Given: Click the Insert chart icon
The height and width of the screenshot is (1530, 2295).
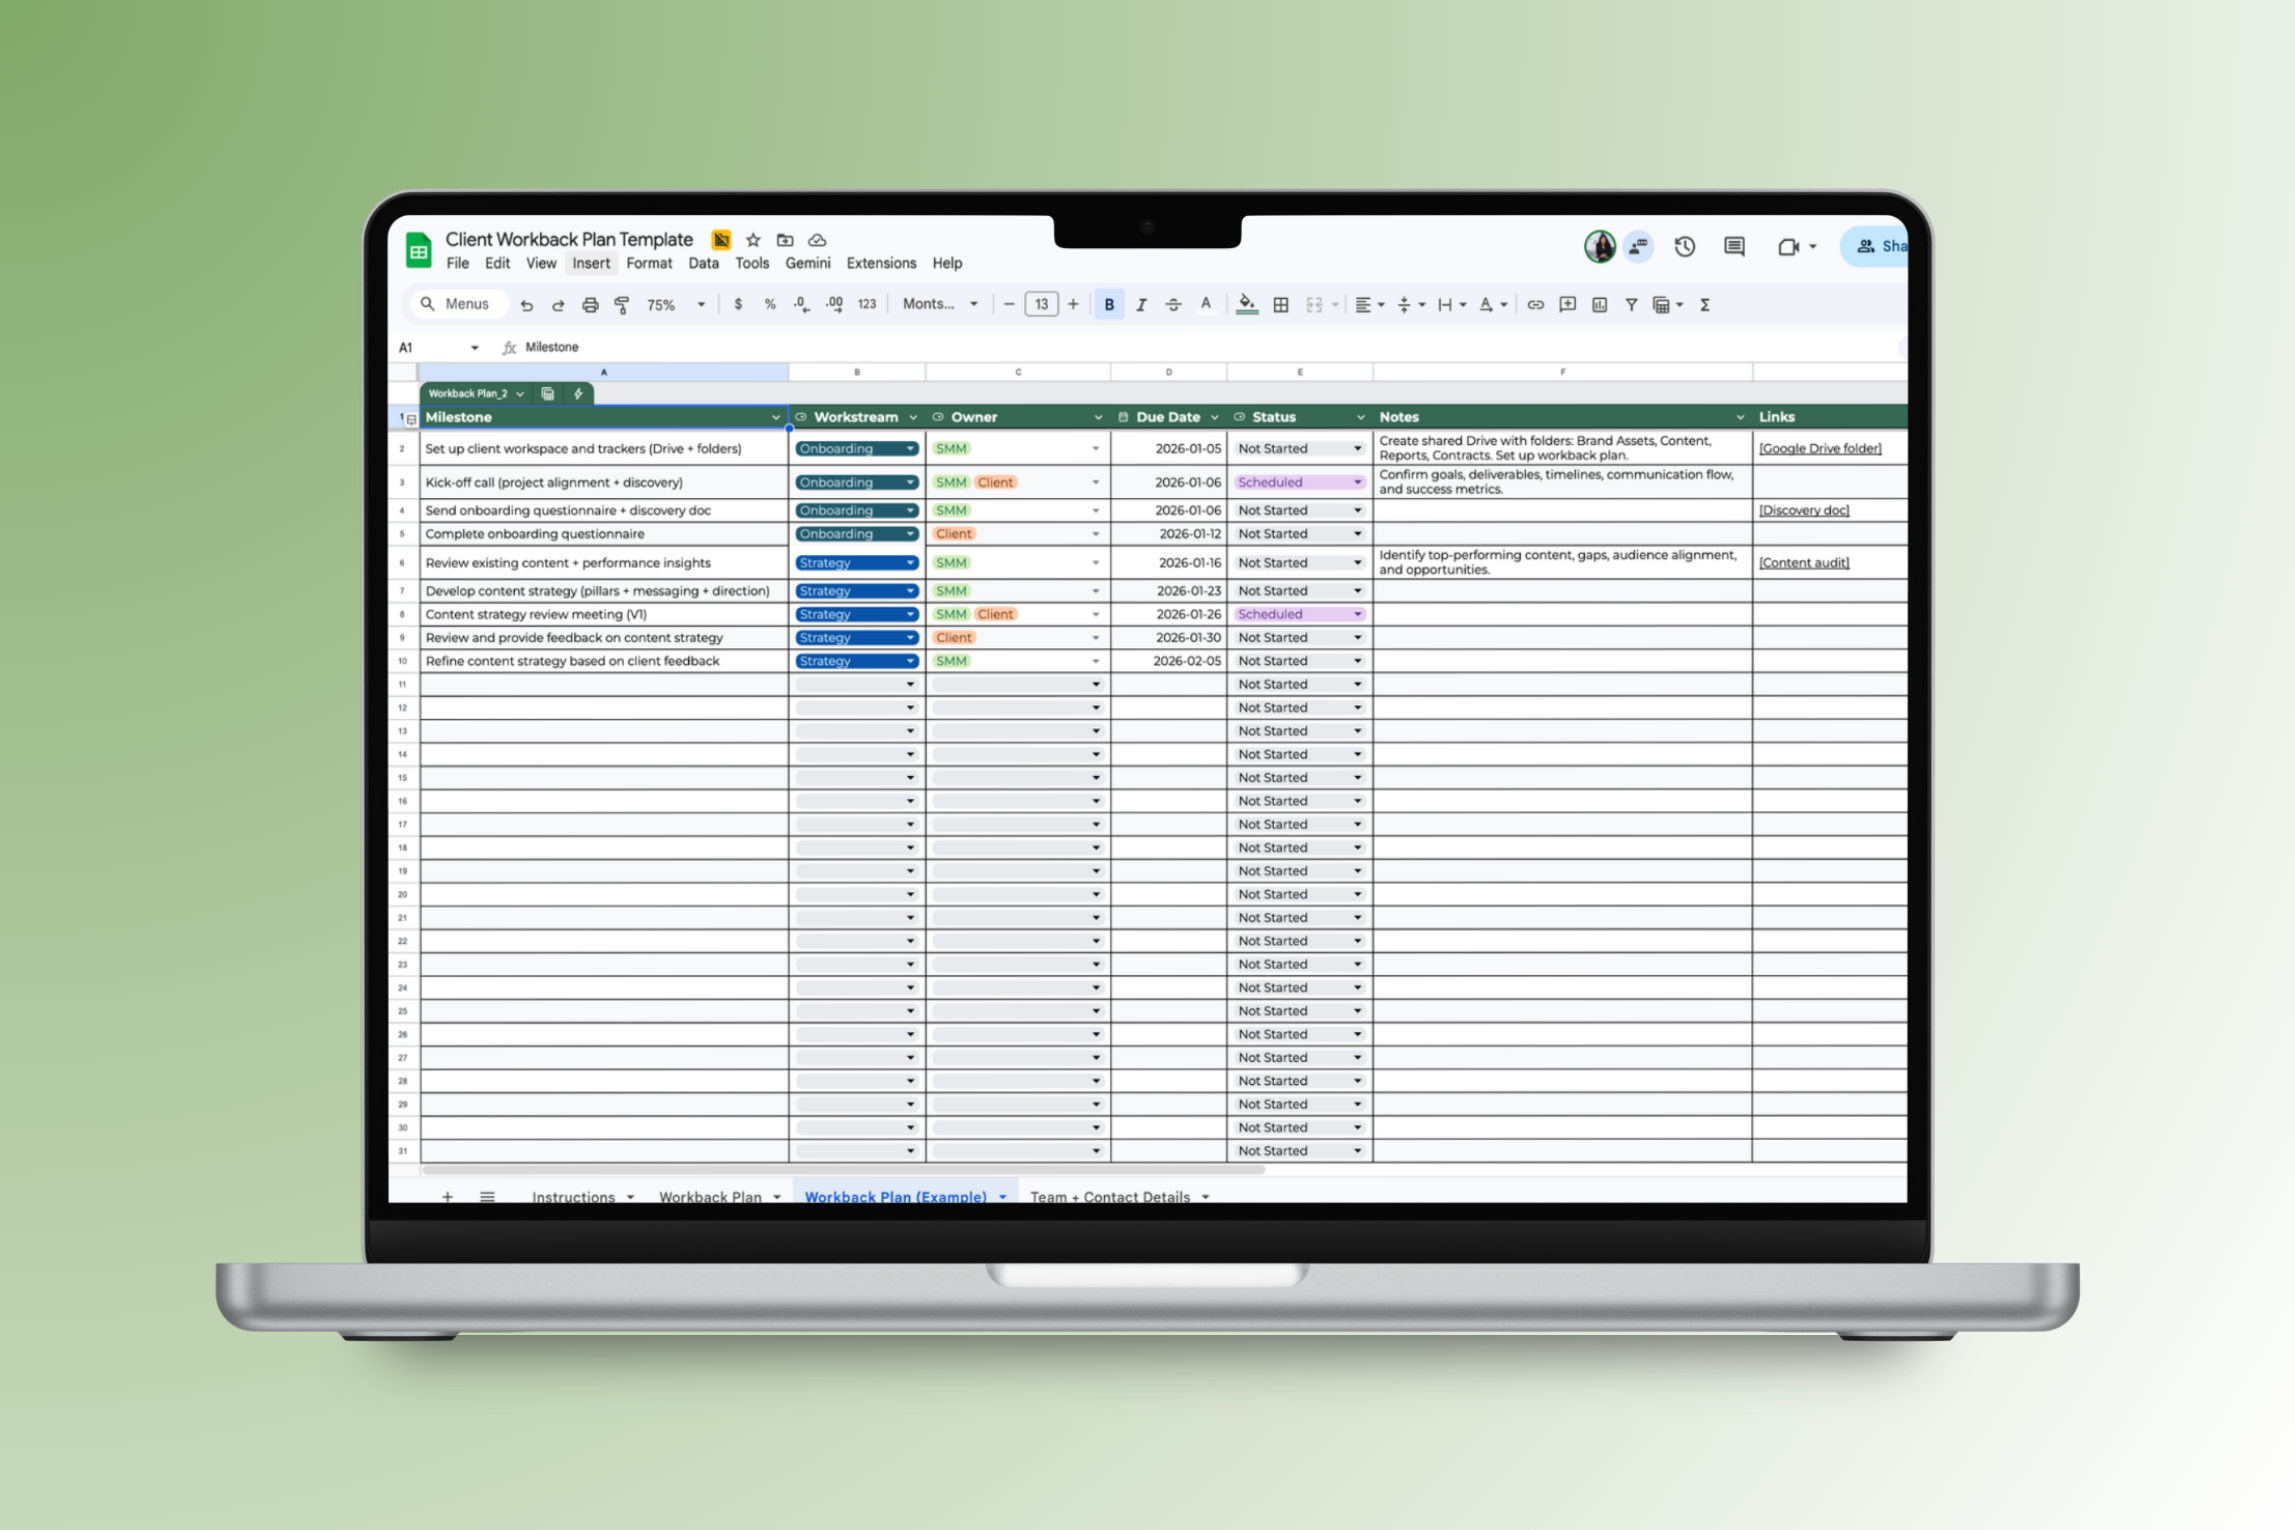Looking at the screenshot, I should 1599,304.
